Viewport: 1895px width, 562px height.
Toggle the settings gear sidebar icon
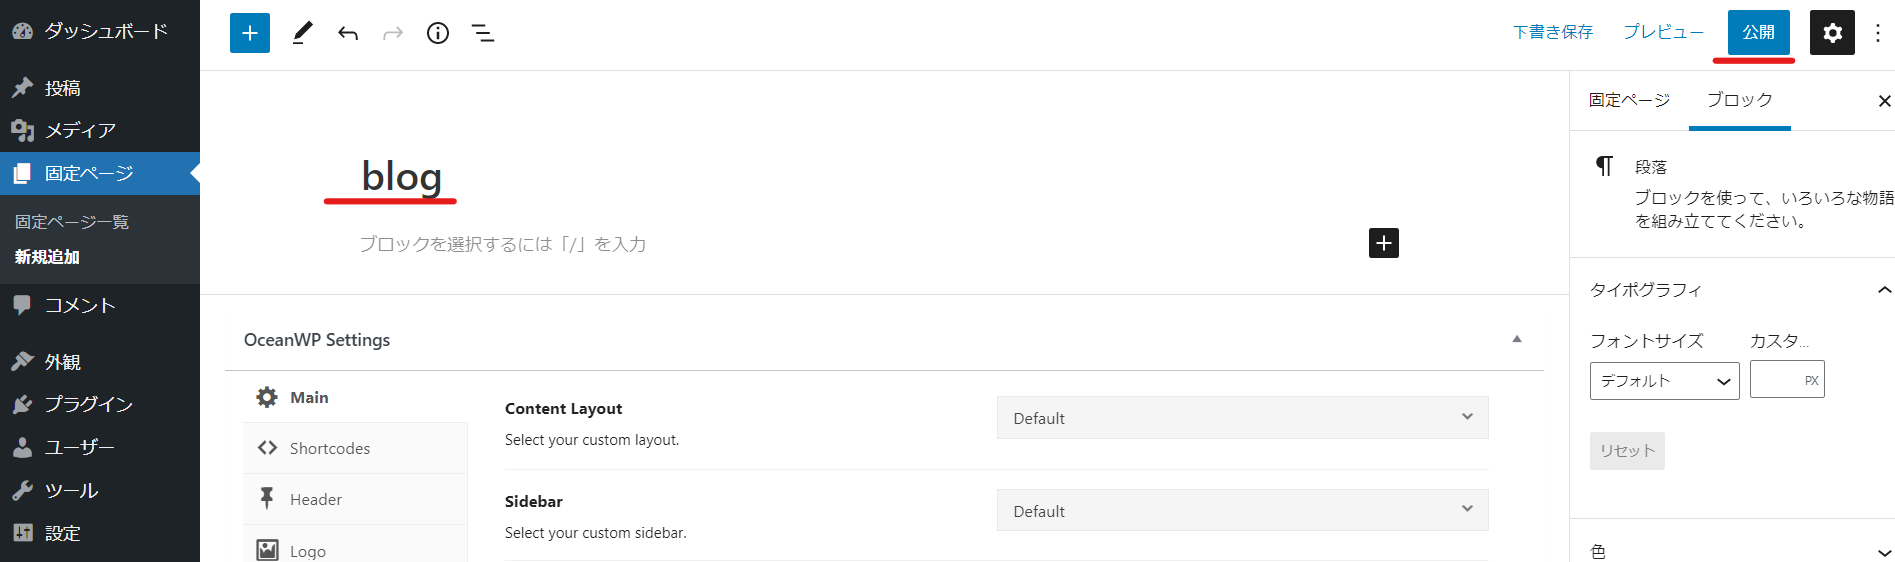pyautogui.click(x=1832, y=33)
